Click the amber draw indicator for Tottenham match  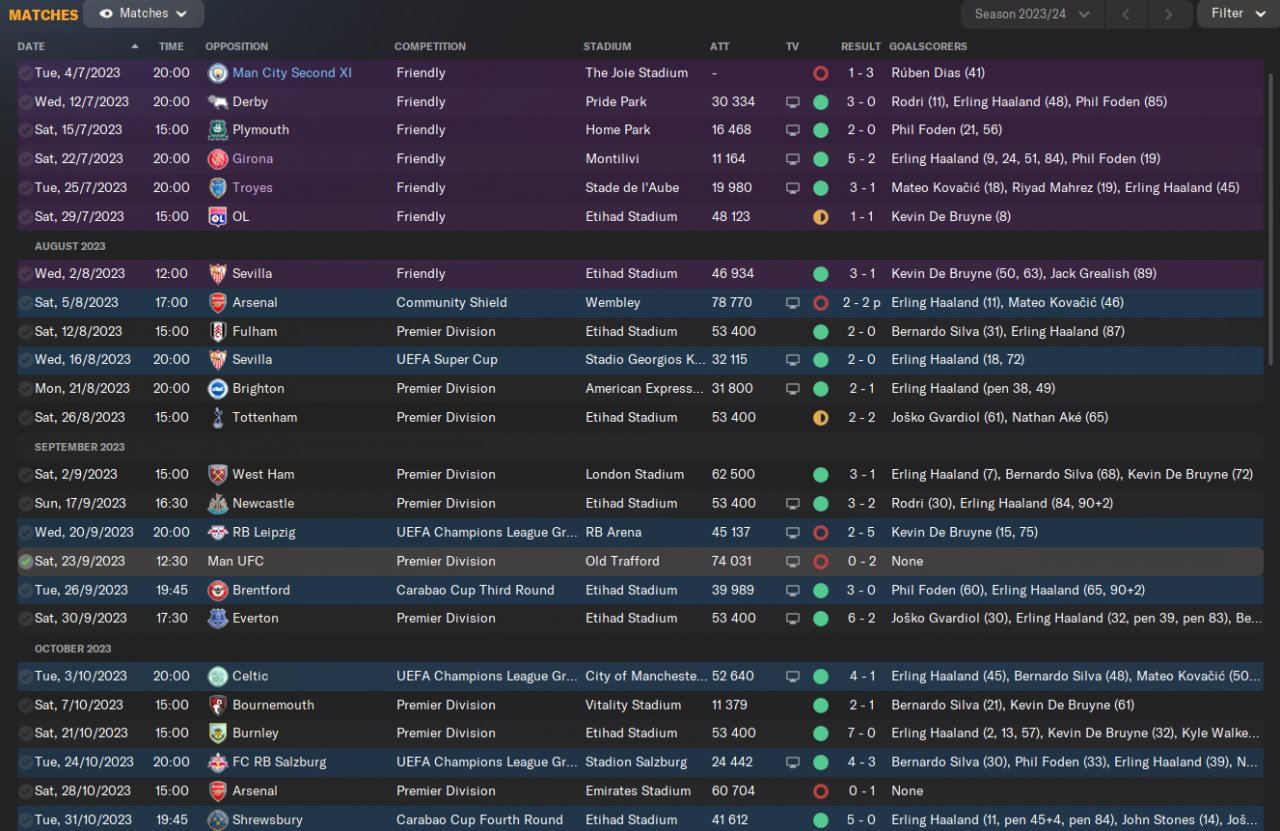[821, 418]
